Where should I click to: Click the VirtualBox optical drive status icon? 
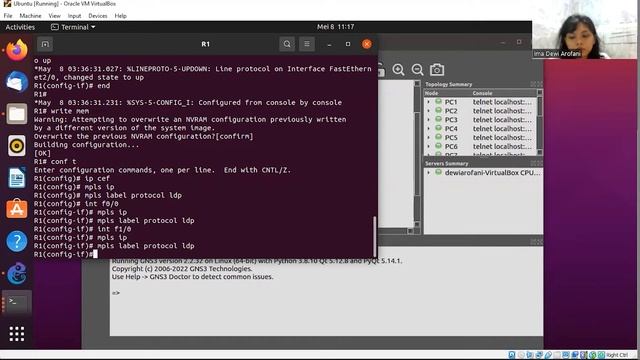click(x=521, y=355)
